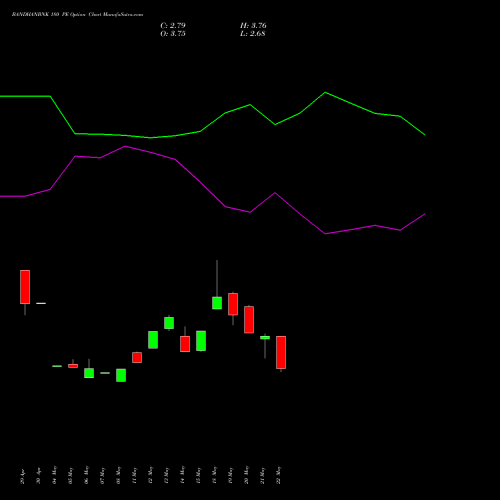Click the '14 May' date axis label

183,475
